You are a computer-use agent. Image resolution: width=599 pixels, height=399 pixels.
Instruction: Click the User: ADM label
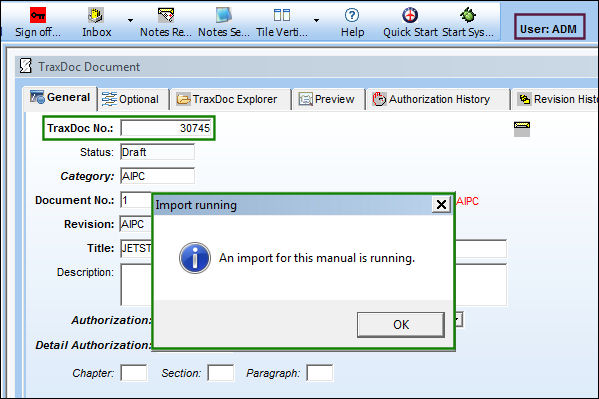(548, 29)
